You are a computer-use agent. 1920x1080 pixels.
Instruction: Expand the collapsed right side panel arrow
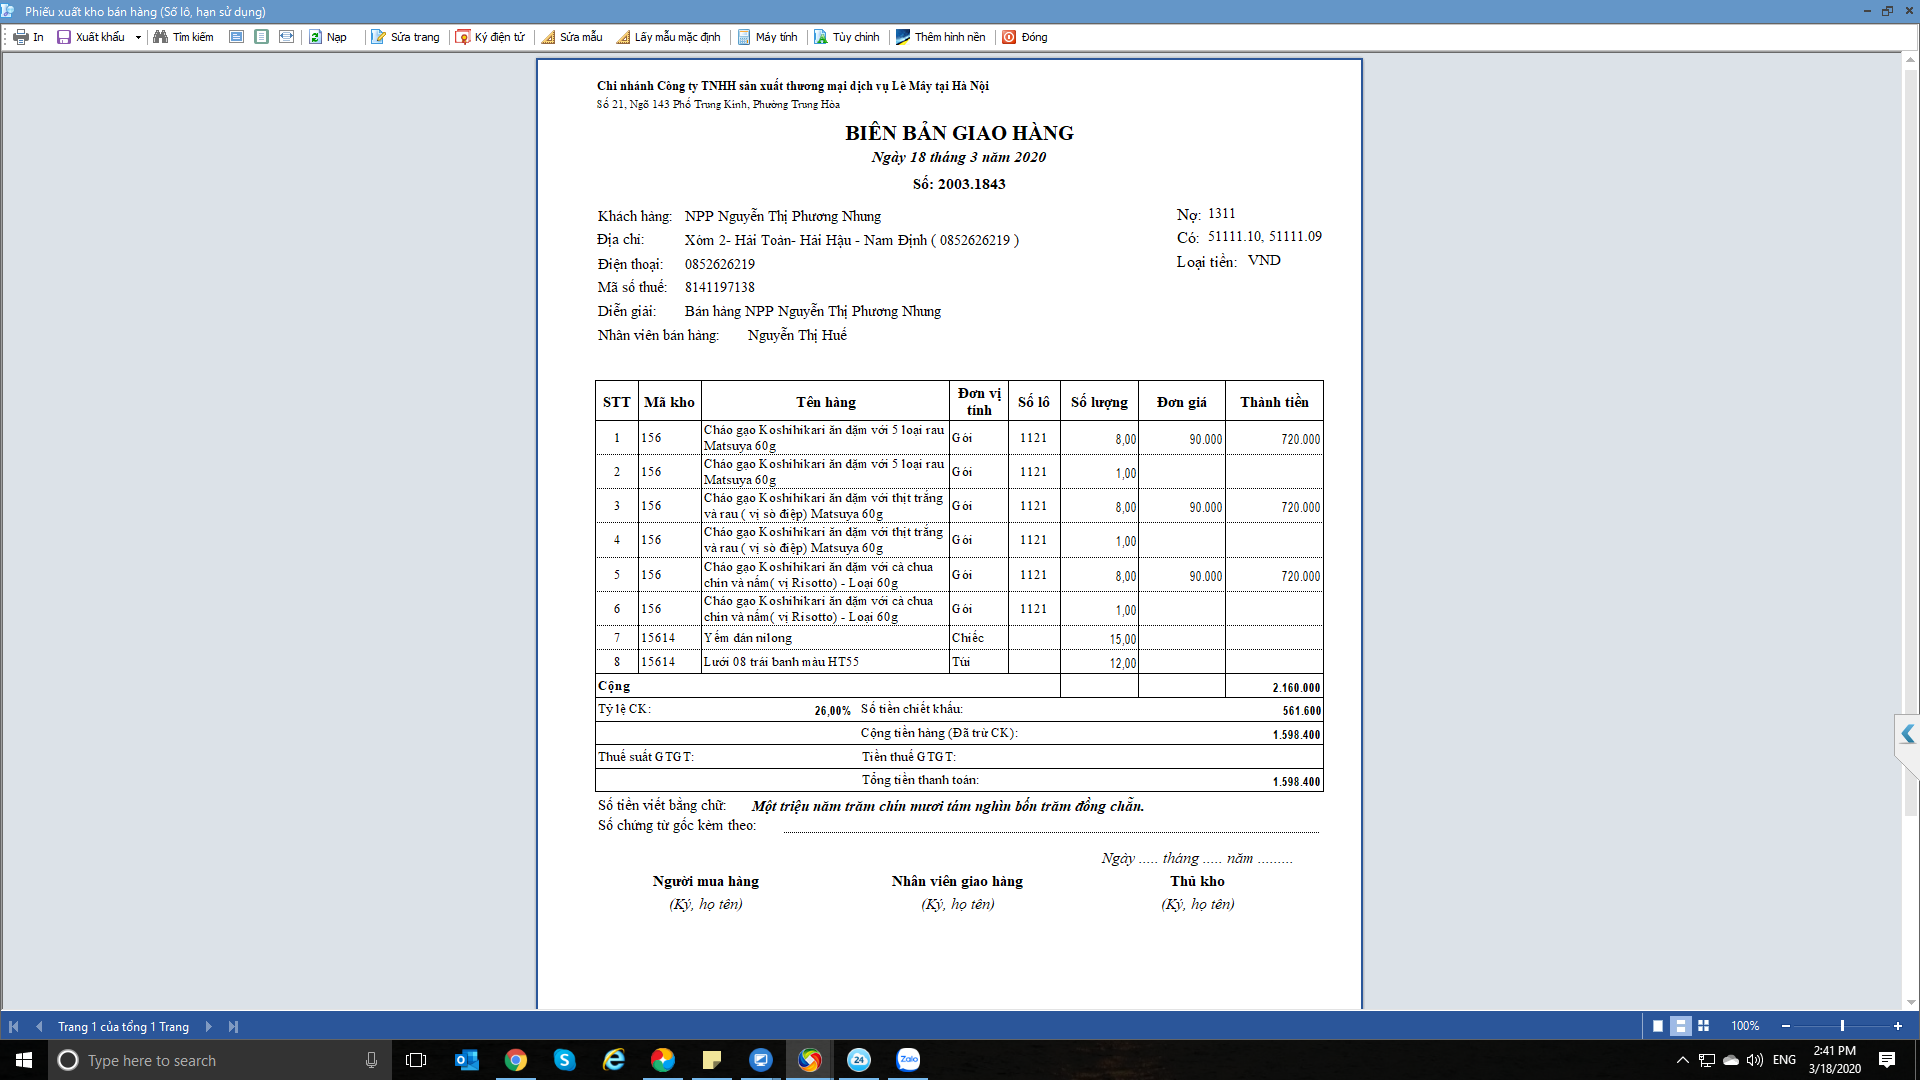[1907, 735]
